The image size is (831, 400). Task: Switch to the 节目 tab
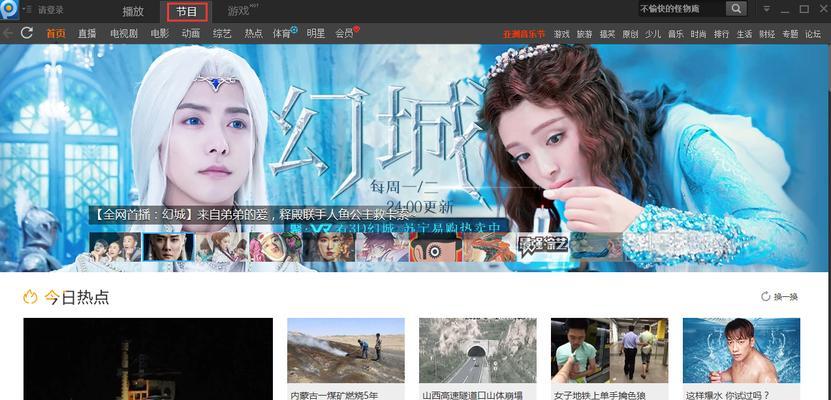(187, 11)
